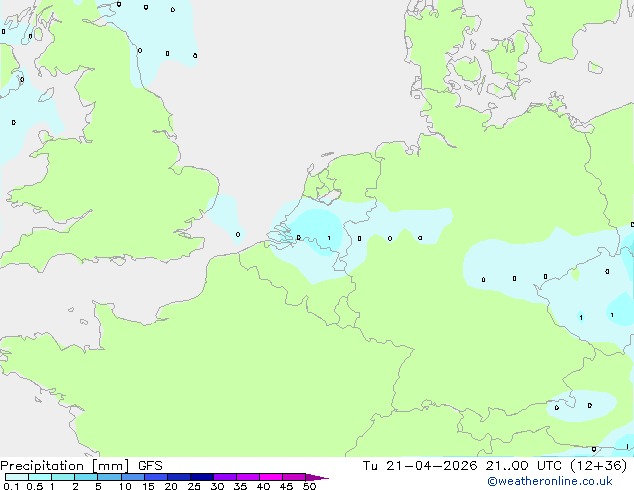Select the '15' legend scale label
Screen dimensions: 634x490
point(148,486)
